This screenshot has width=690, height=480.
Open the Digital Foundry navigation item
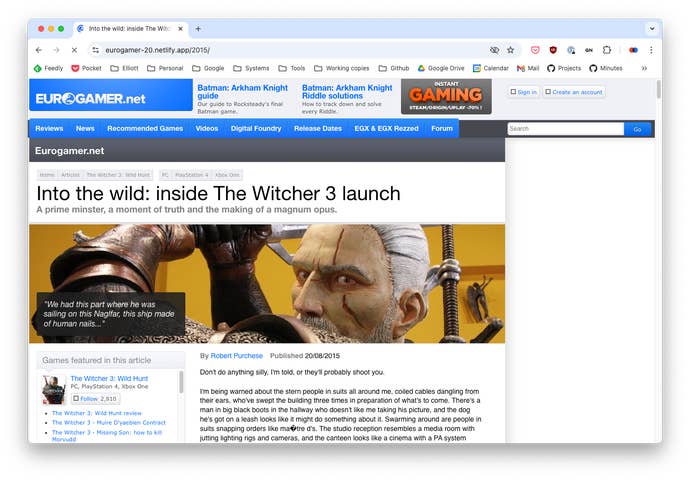[x=256, y=128]
